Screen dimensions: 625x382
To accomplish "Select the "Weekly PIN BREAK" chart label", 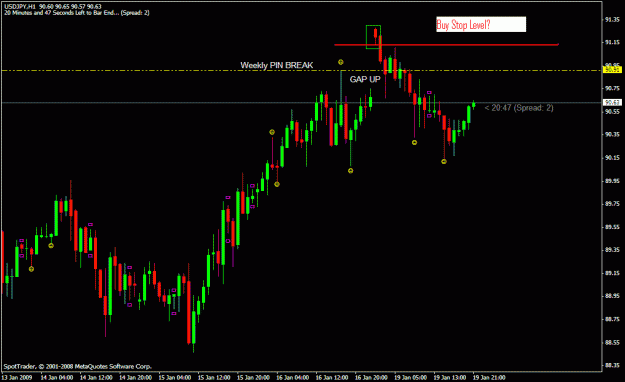I will [277, 65].
